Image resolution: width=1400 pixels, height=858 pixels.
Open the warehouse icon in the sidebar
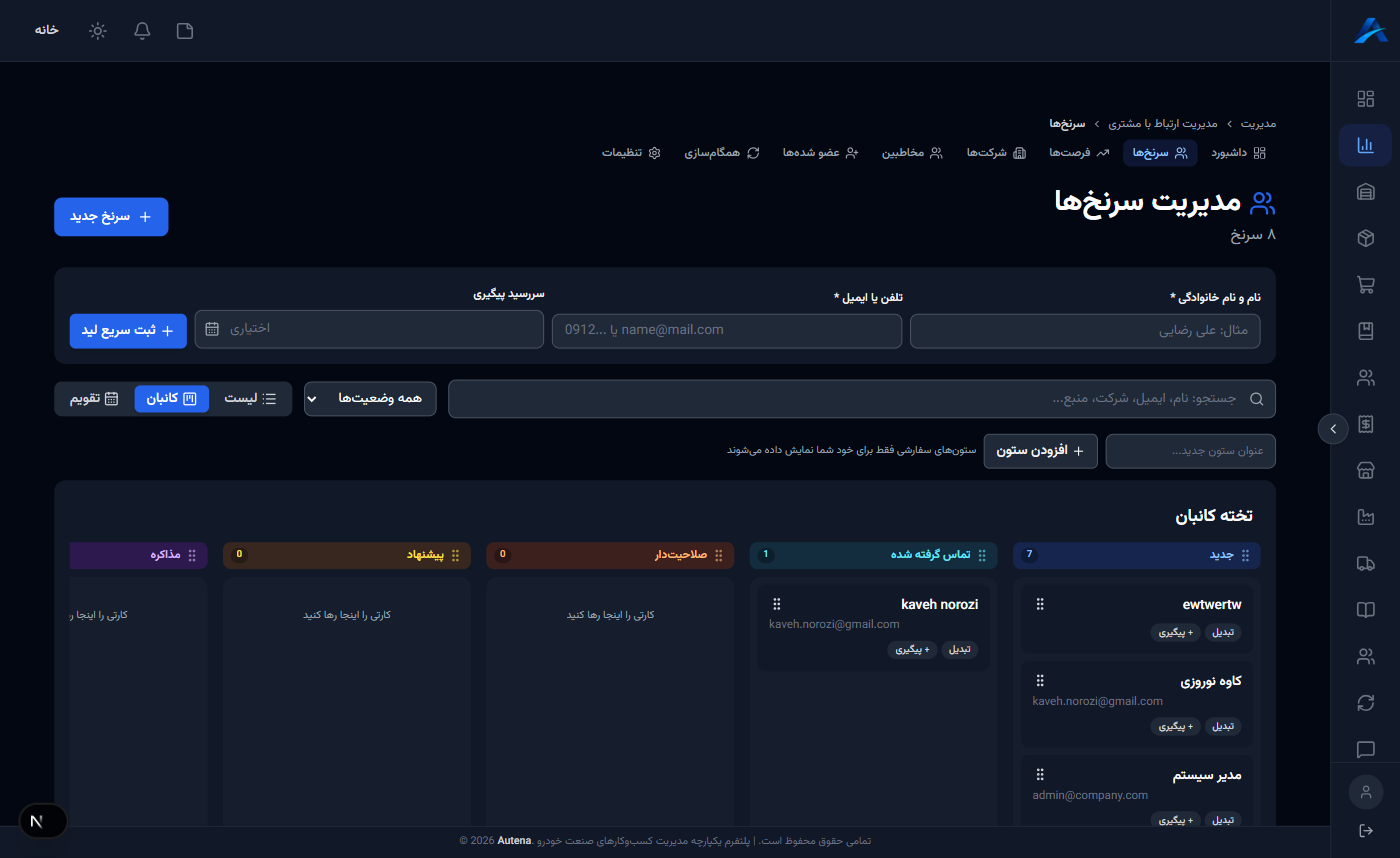[x=1365, y=192]
